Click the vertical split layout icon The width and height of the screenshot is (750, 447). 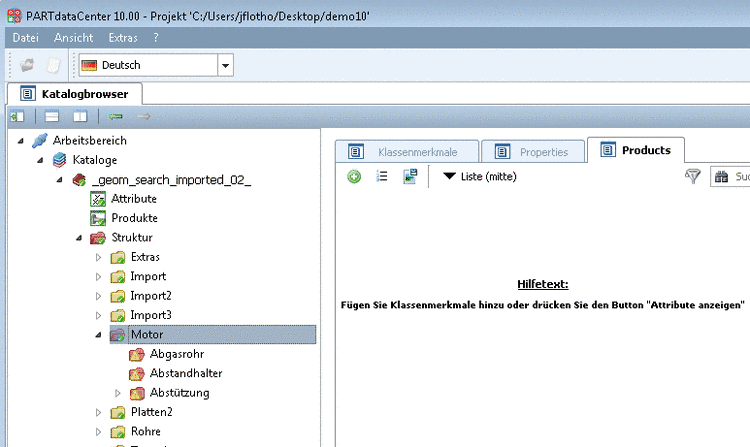pyautogui.click(x=80, y=116)
